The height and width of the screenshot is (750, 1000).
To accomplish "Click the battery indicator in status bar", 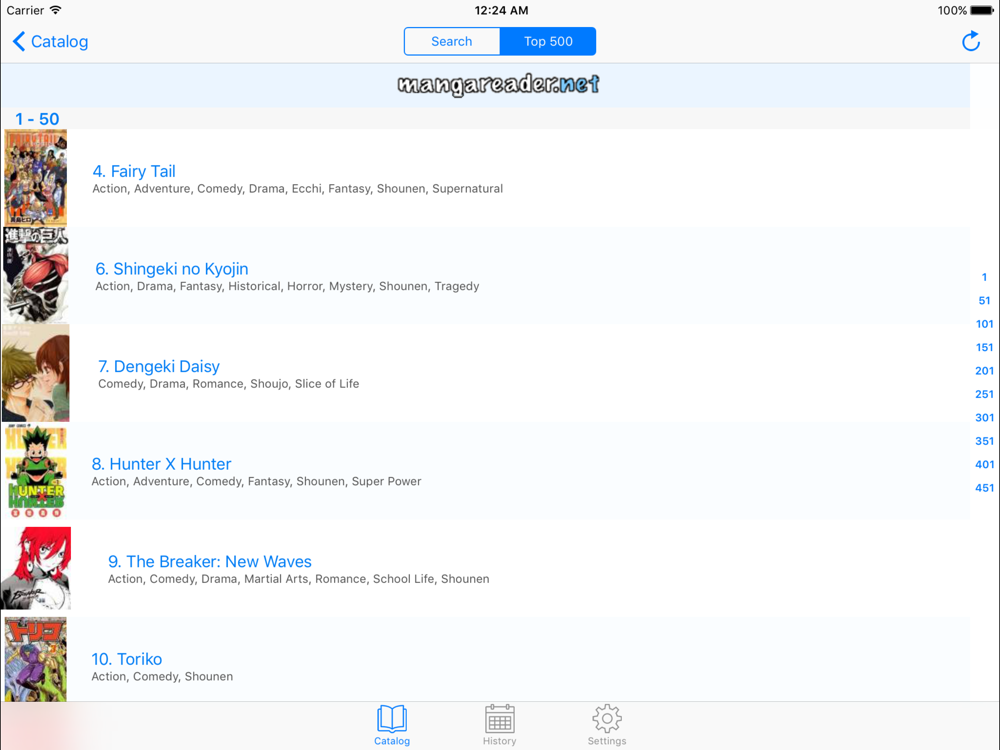I will click(x=982, y=10).
